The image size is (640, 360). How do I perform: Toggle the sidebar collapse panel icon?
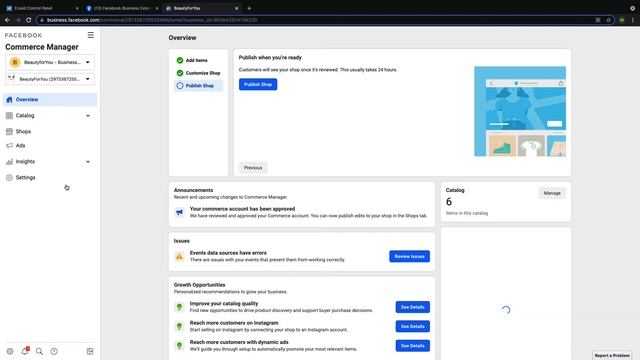click(x=90, y=351)
